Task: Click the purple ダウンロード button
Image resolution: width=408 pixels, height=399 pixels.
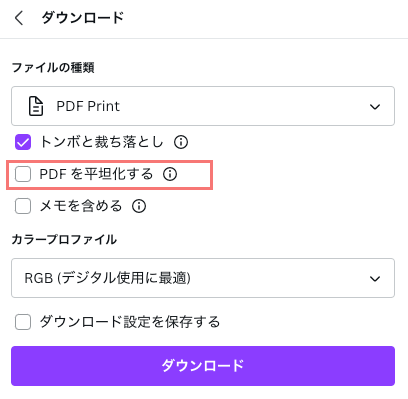Action: click(203, 366)
